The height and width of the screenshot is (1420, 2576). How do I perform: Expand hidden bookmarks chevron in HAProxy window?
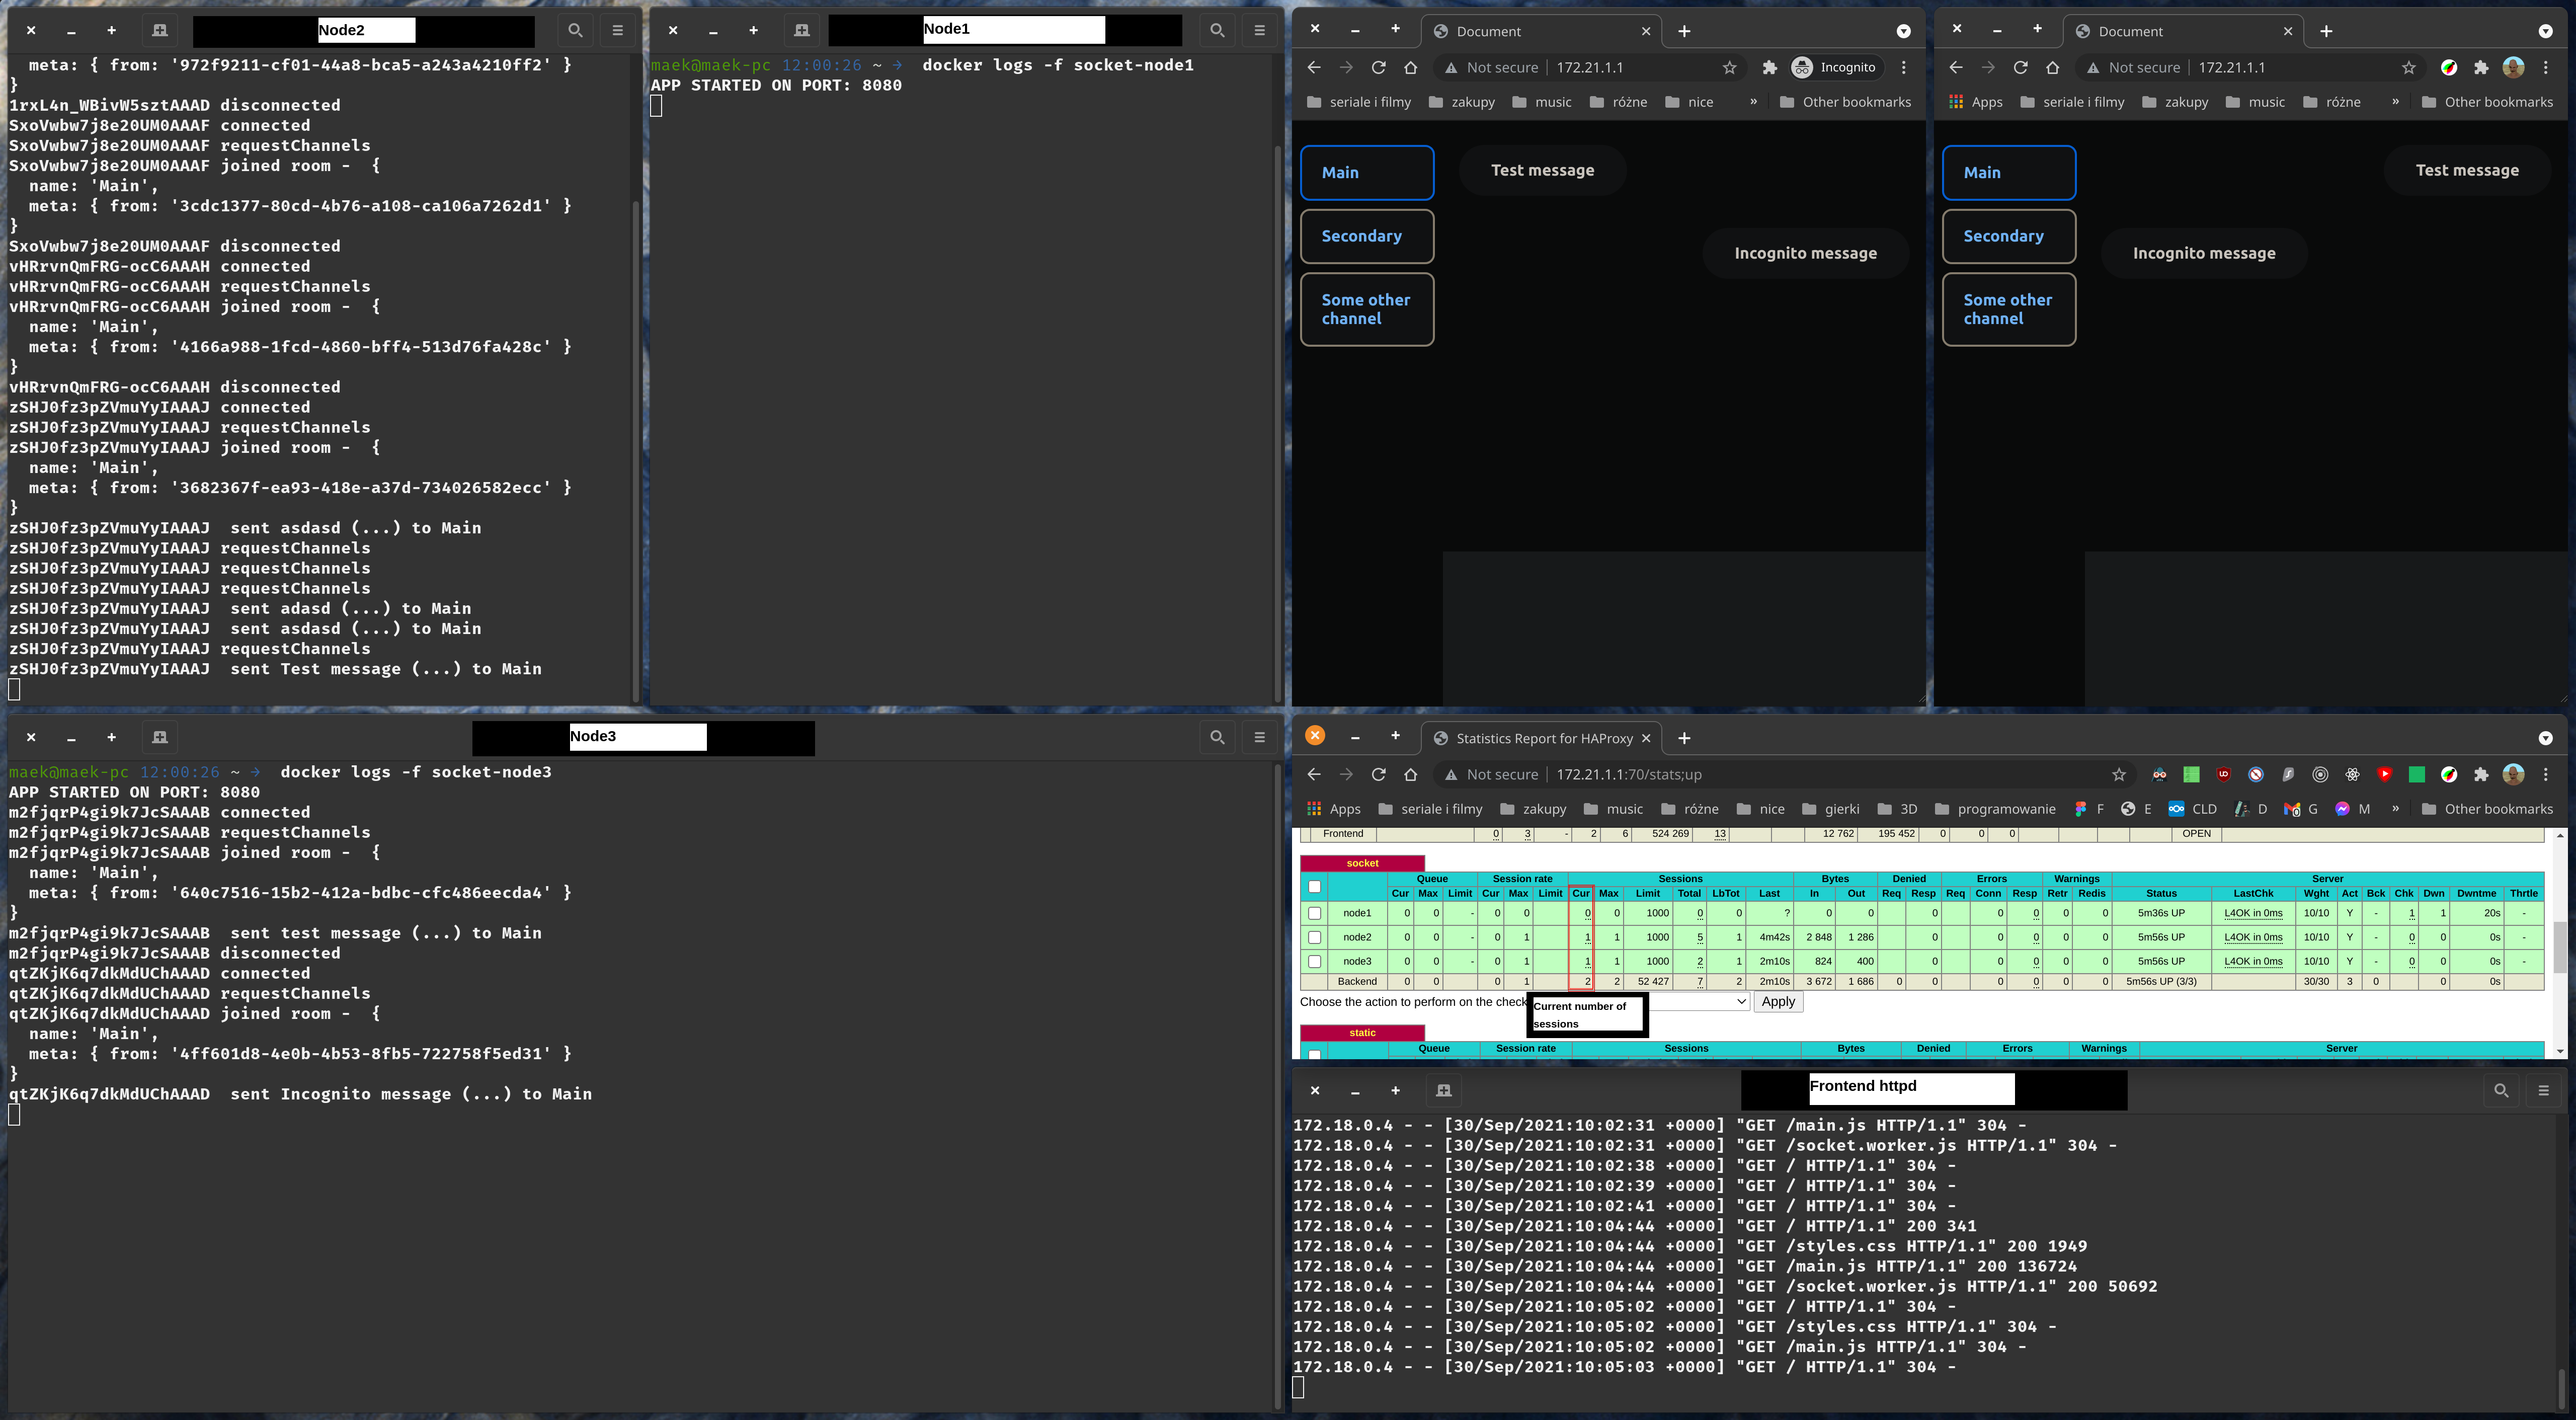point(2395,808)
